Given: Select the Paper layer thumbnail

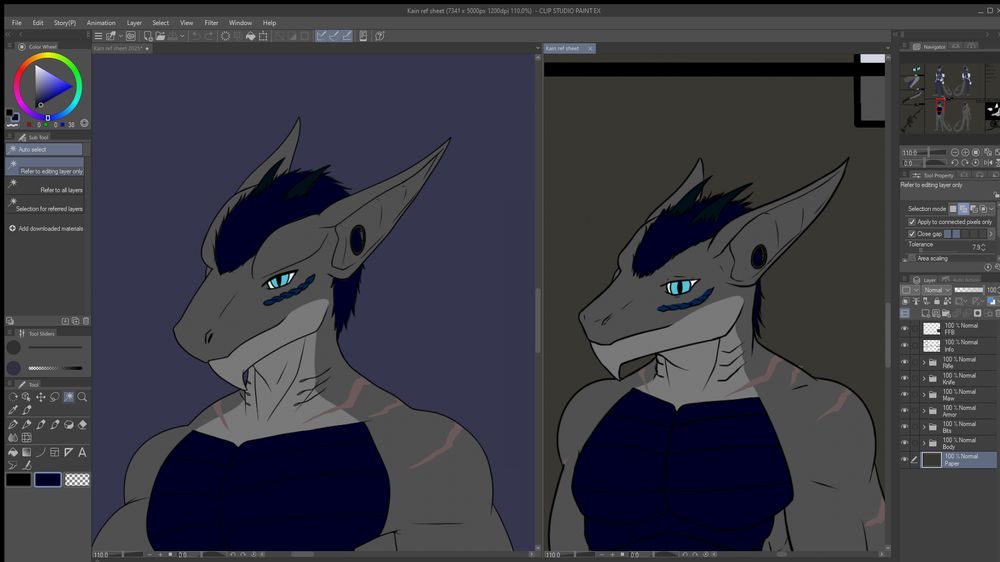Looking at the screenshot, I should pyautogui.click(x=931, y=460).
